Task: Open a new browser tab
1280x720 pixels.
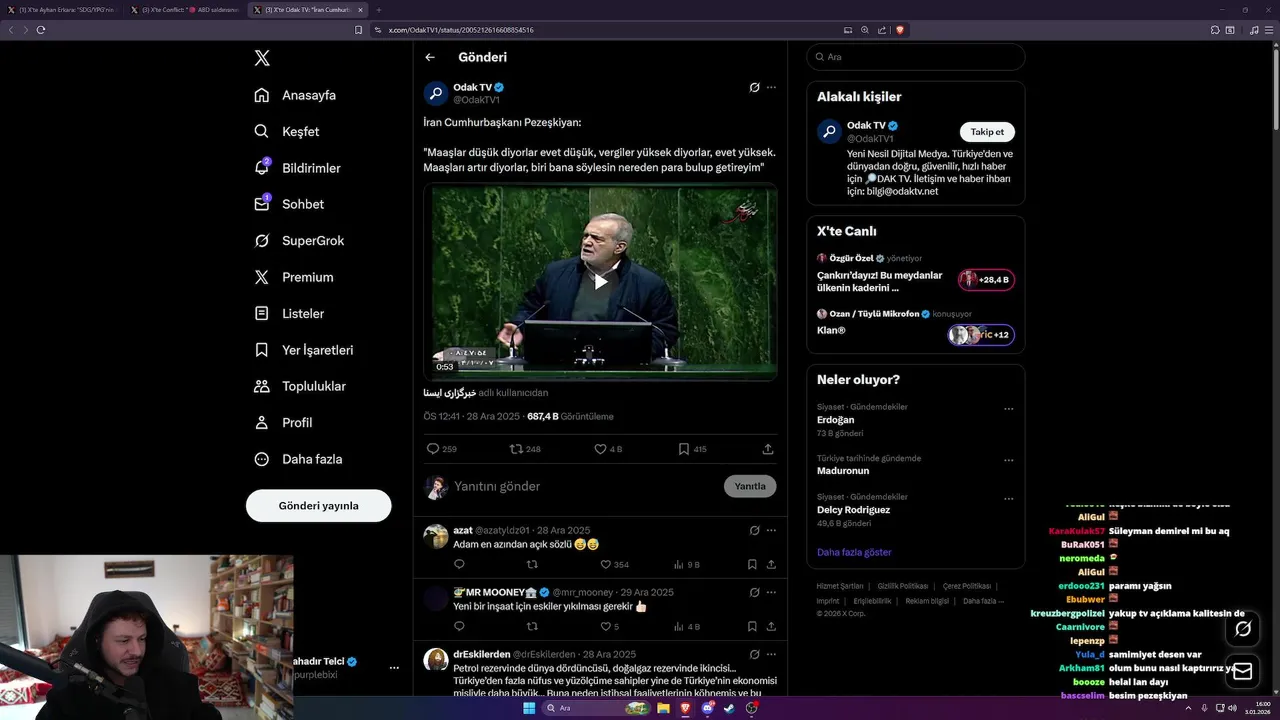Action: (x=379, y=10)
